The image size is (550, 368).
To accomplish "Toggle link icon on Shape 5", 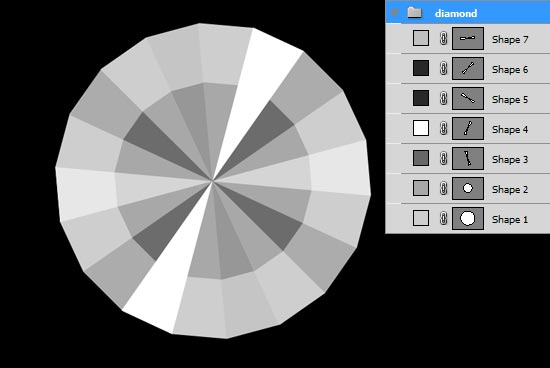I will coord(443,98).
